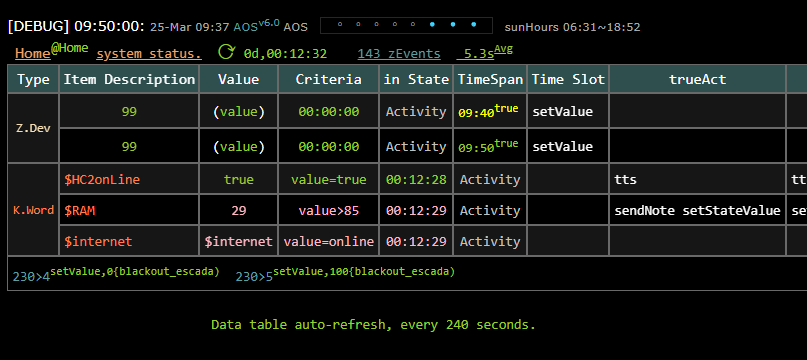Click (value) in the 09:40 row
Viewport: 807px width, 360px height.
(238, 111)
